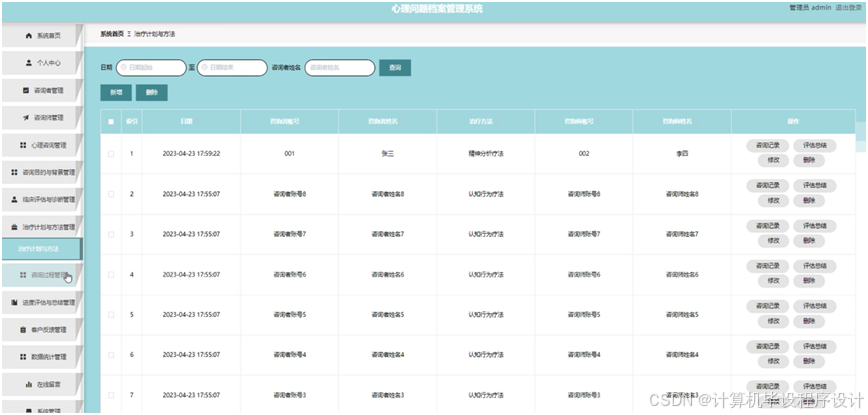Check the checkbox for row 1
The image size is (868, 415).
pyautogui.click(x=111, y=154)
